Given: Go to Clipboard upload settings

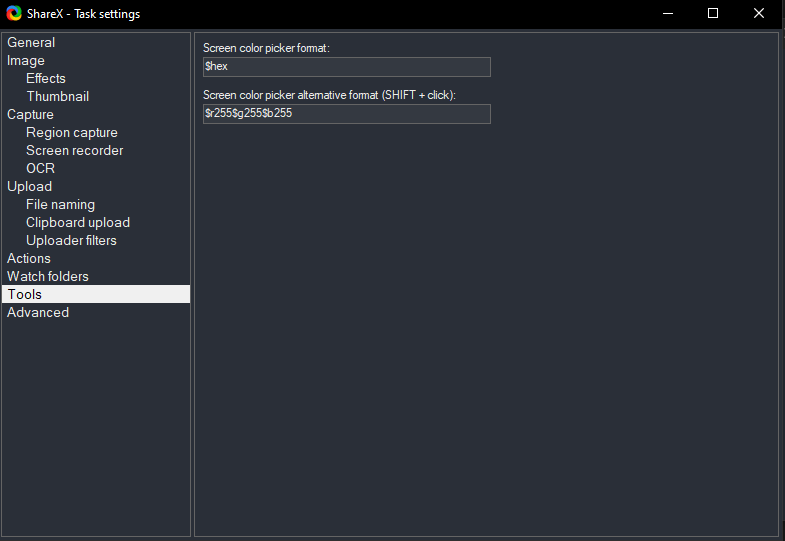Looking at the screenshot, I should pos(78,223).
